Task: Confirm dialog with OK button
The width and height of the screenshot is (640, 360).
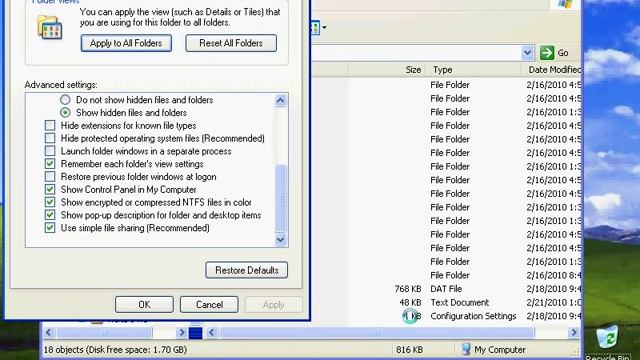Action: tap(144, 304)
